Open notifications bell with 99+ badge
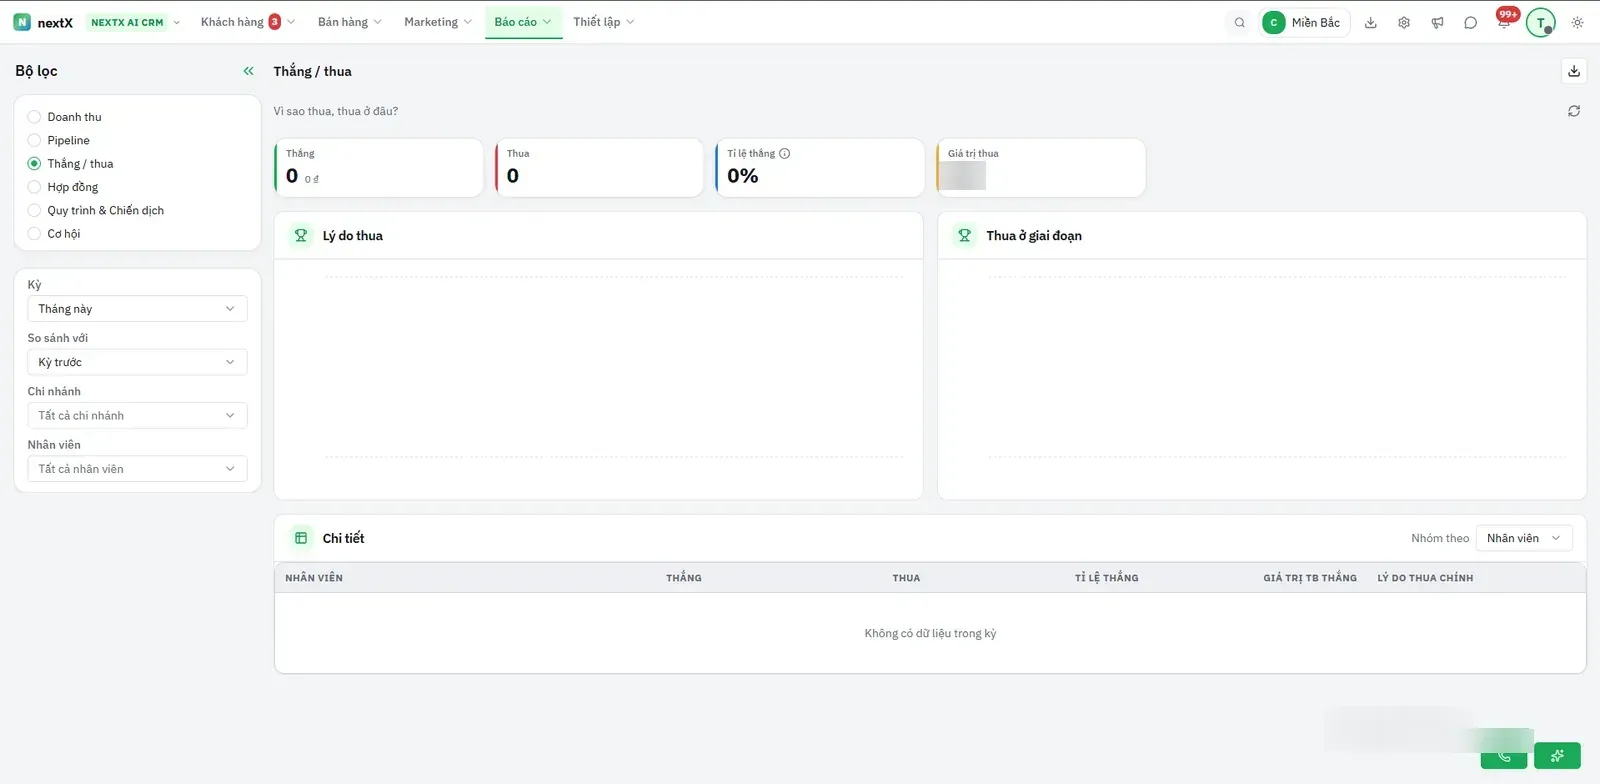The width and height of the screenshot is (1600, 784). click(x=1504, y=21)
